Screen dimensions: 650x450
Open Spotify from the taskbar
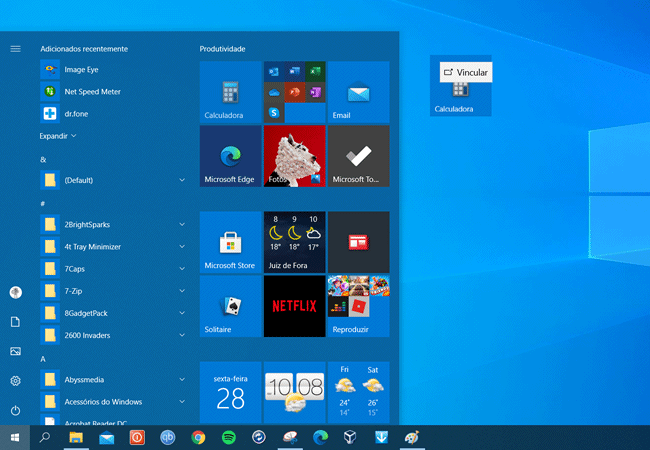pos(228,437)
